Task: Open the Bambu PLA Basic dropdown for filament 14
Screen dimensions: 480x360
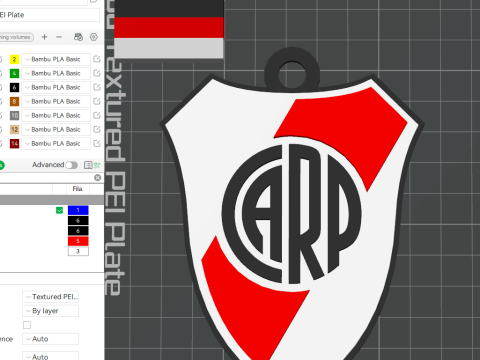Action: (x=56, y=143)
